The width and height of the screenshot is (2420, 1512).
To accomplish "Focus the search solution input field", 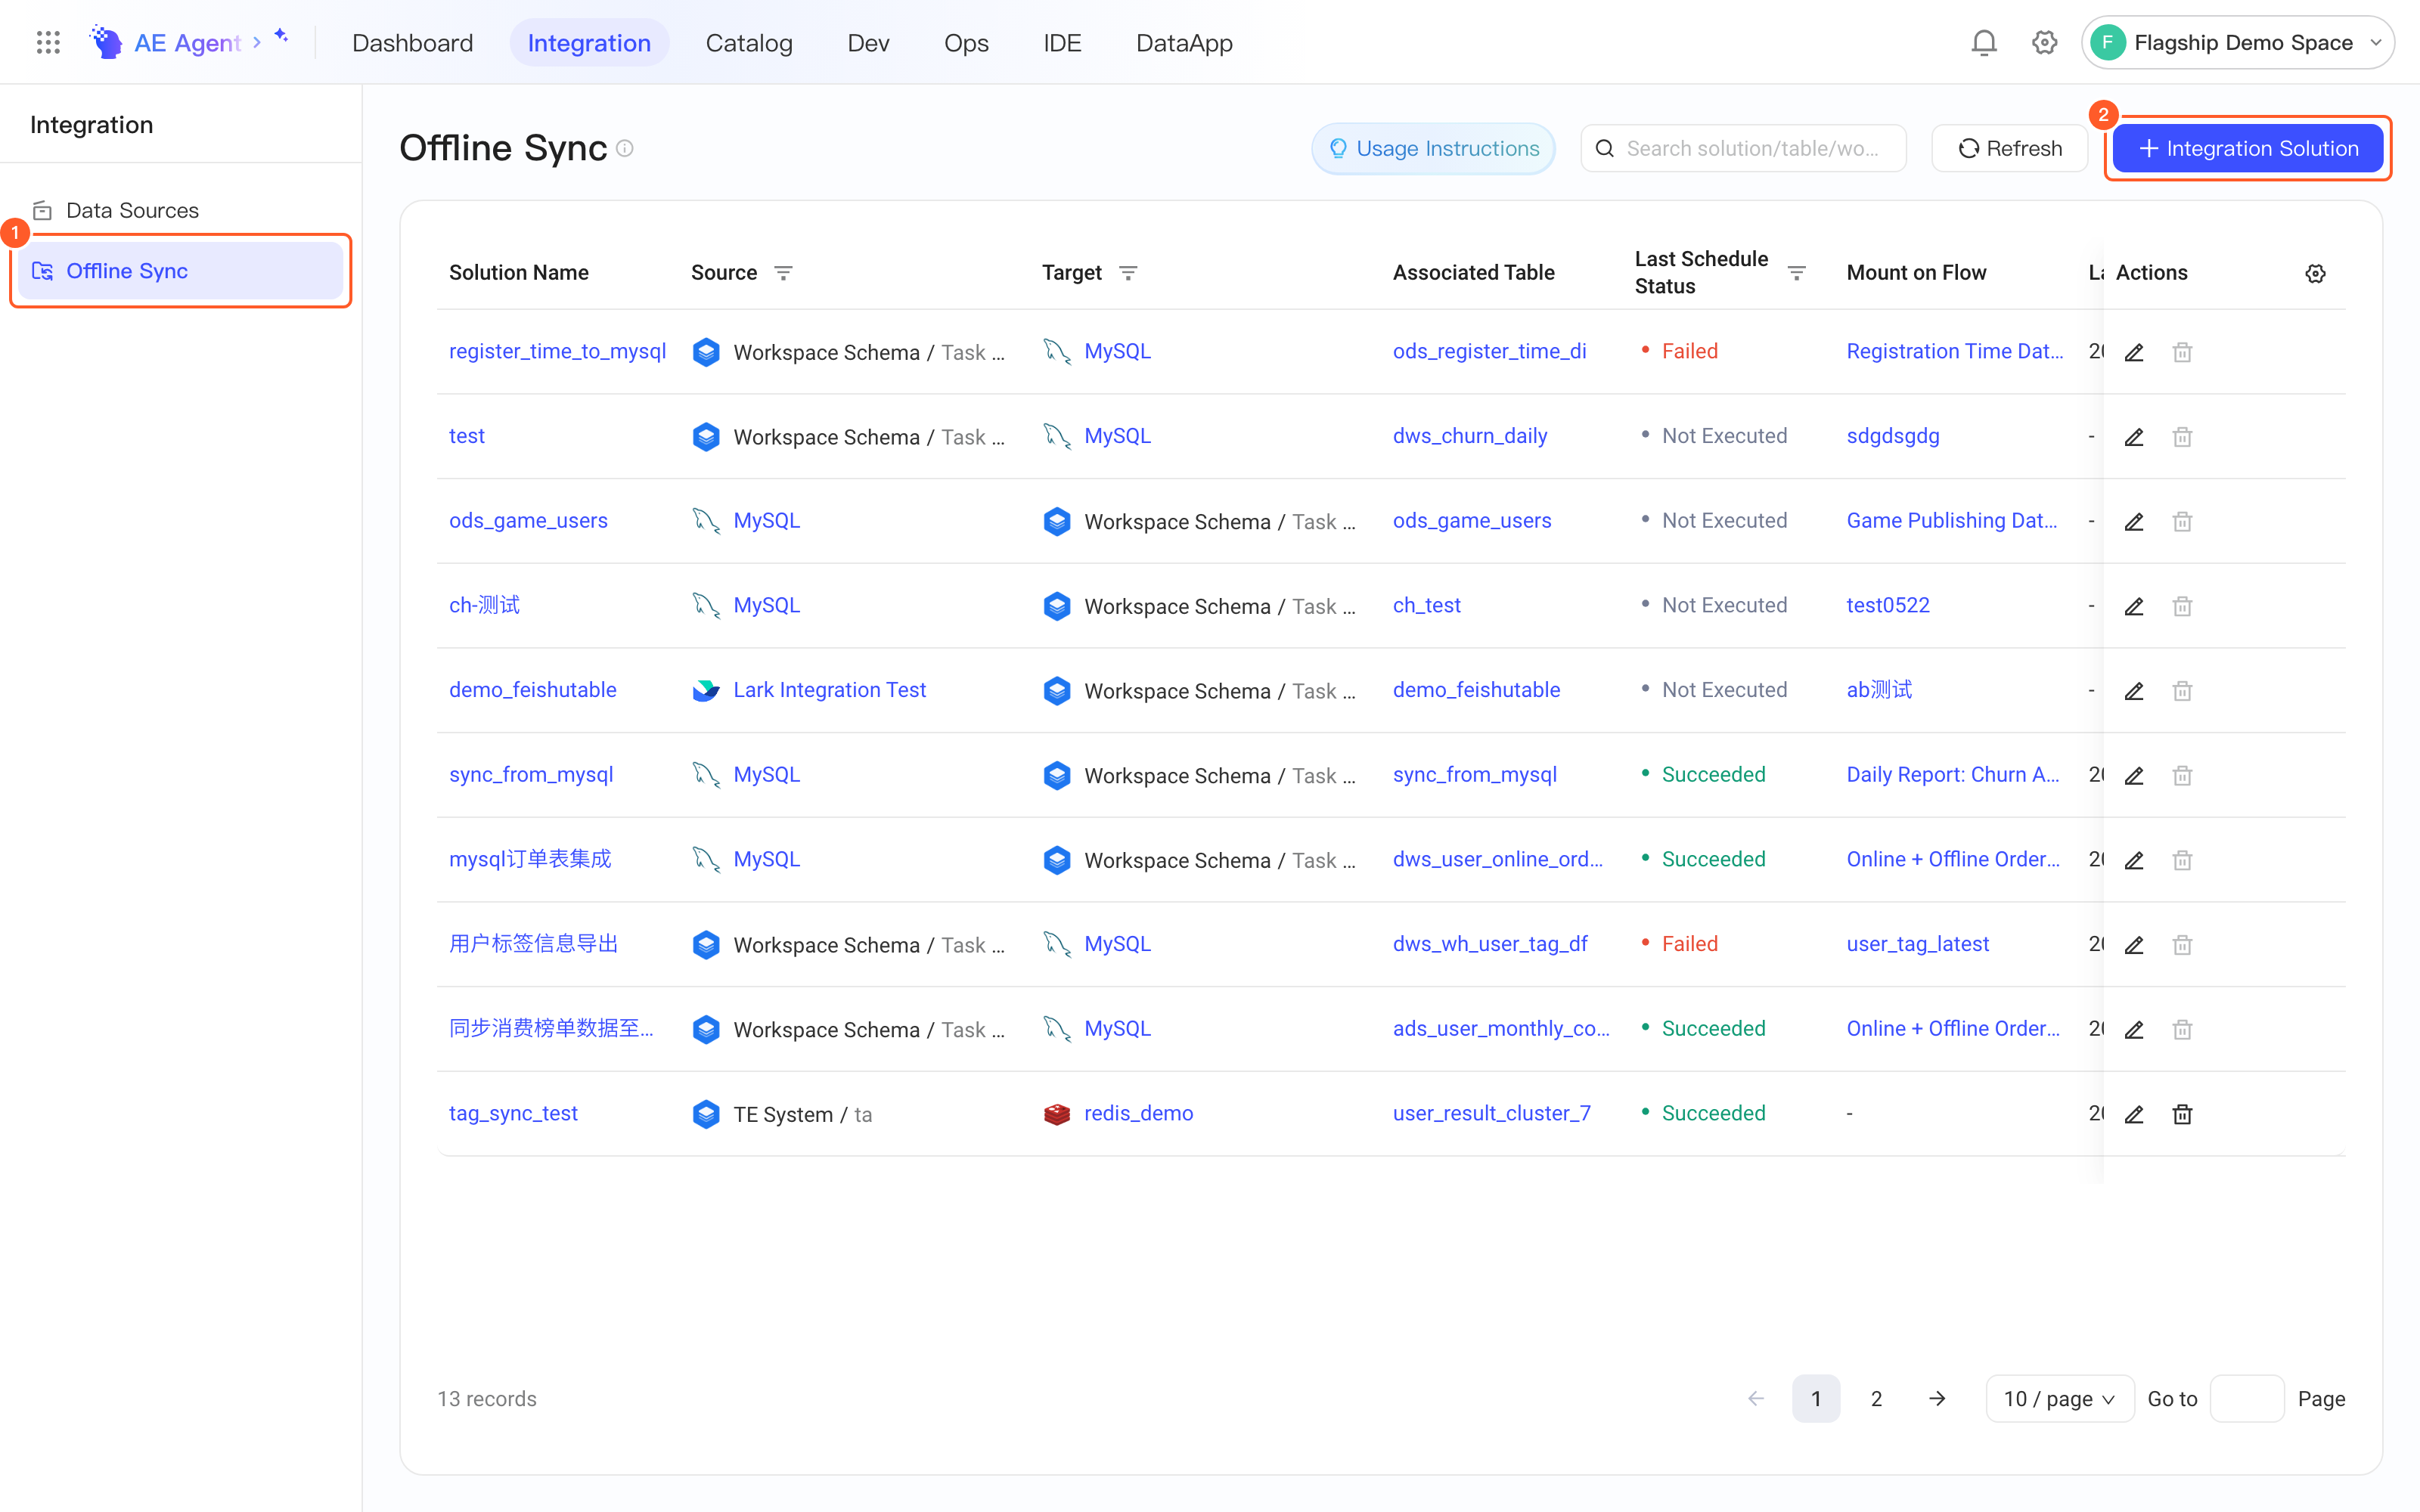I will point(1742,148).
